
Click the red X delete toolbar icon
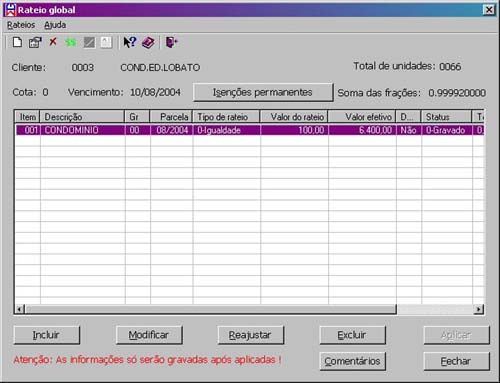pyautogui.click(x=53, y=42)
